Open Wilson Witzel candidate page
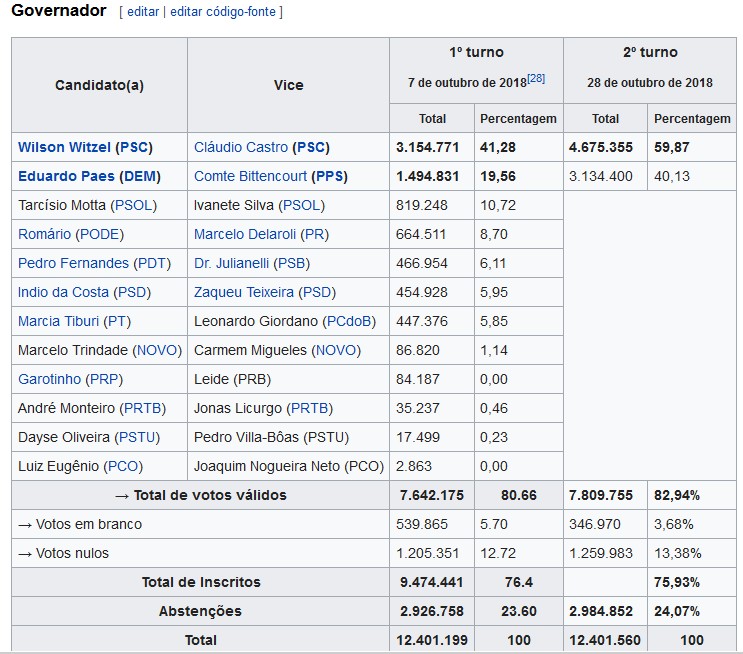Image resolution: width=743 pixels, height=654 pixels. [x=64, y=147]
